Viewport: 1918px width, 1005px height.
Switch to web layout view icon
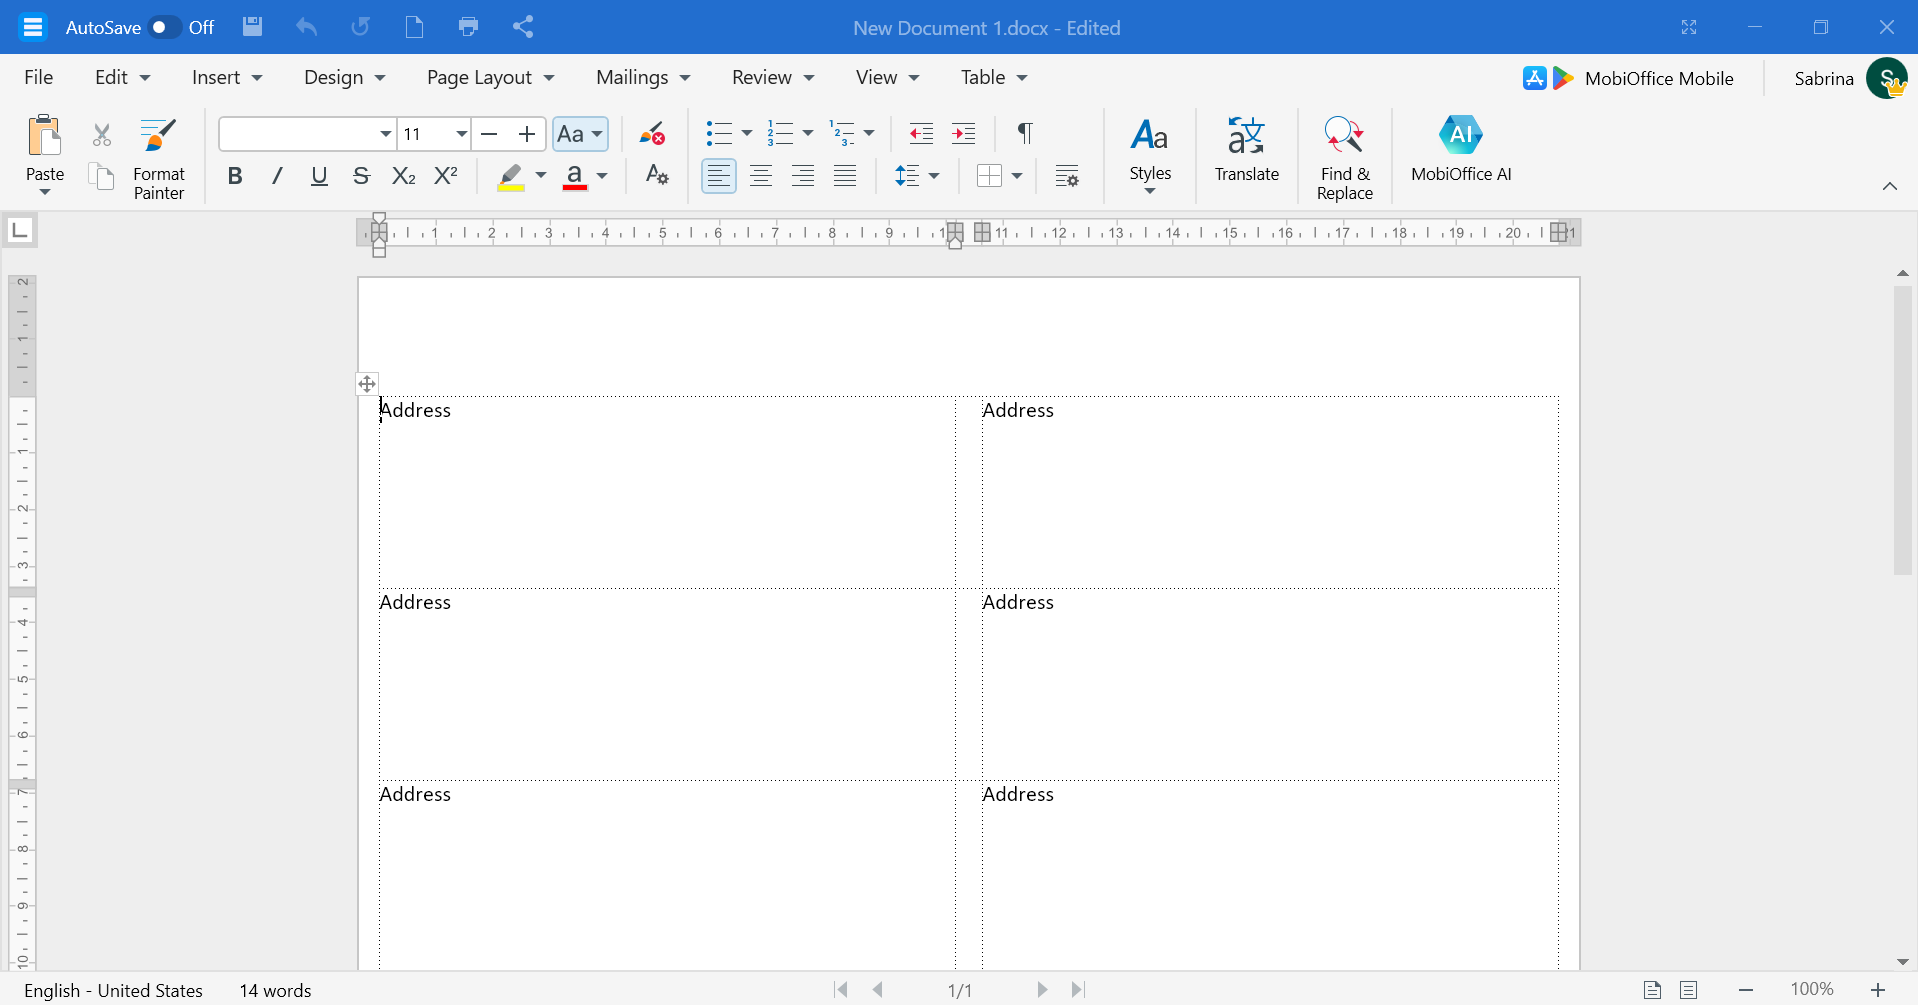click(x=1689, y=990)
